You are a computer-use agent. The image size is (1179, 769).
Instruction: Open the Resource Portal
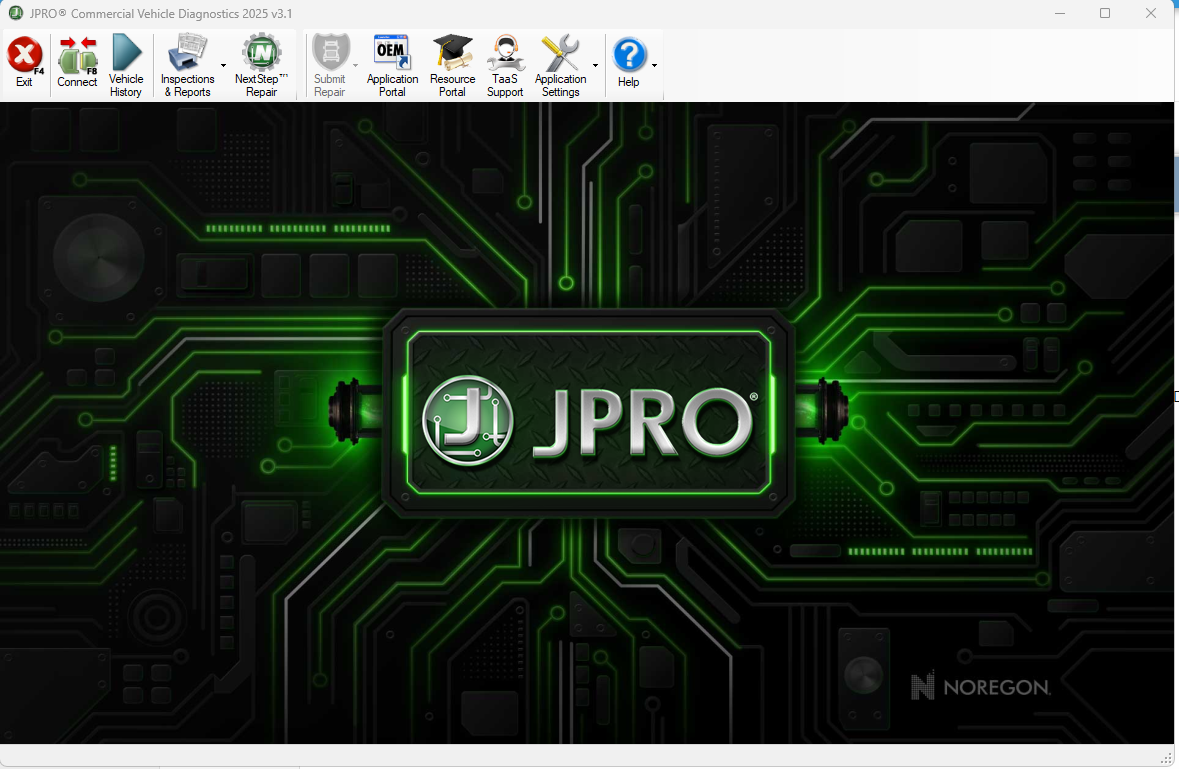(x=452, y=62)
